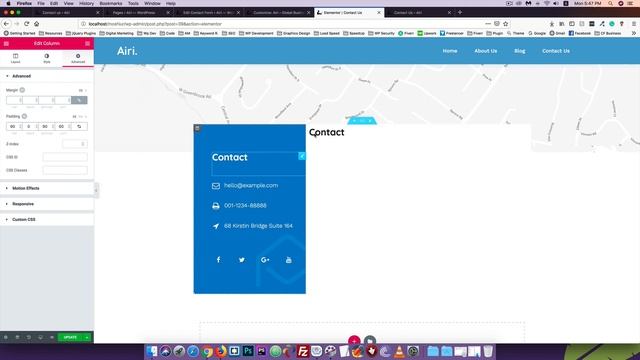The image size is (640, 360).
Task: Open the widgets grid panel icon
Action: coord(87,43)
